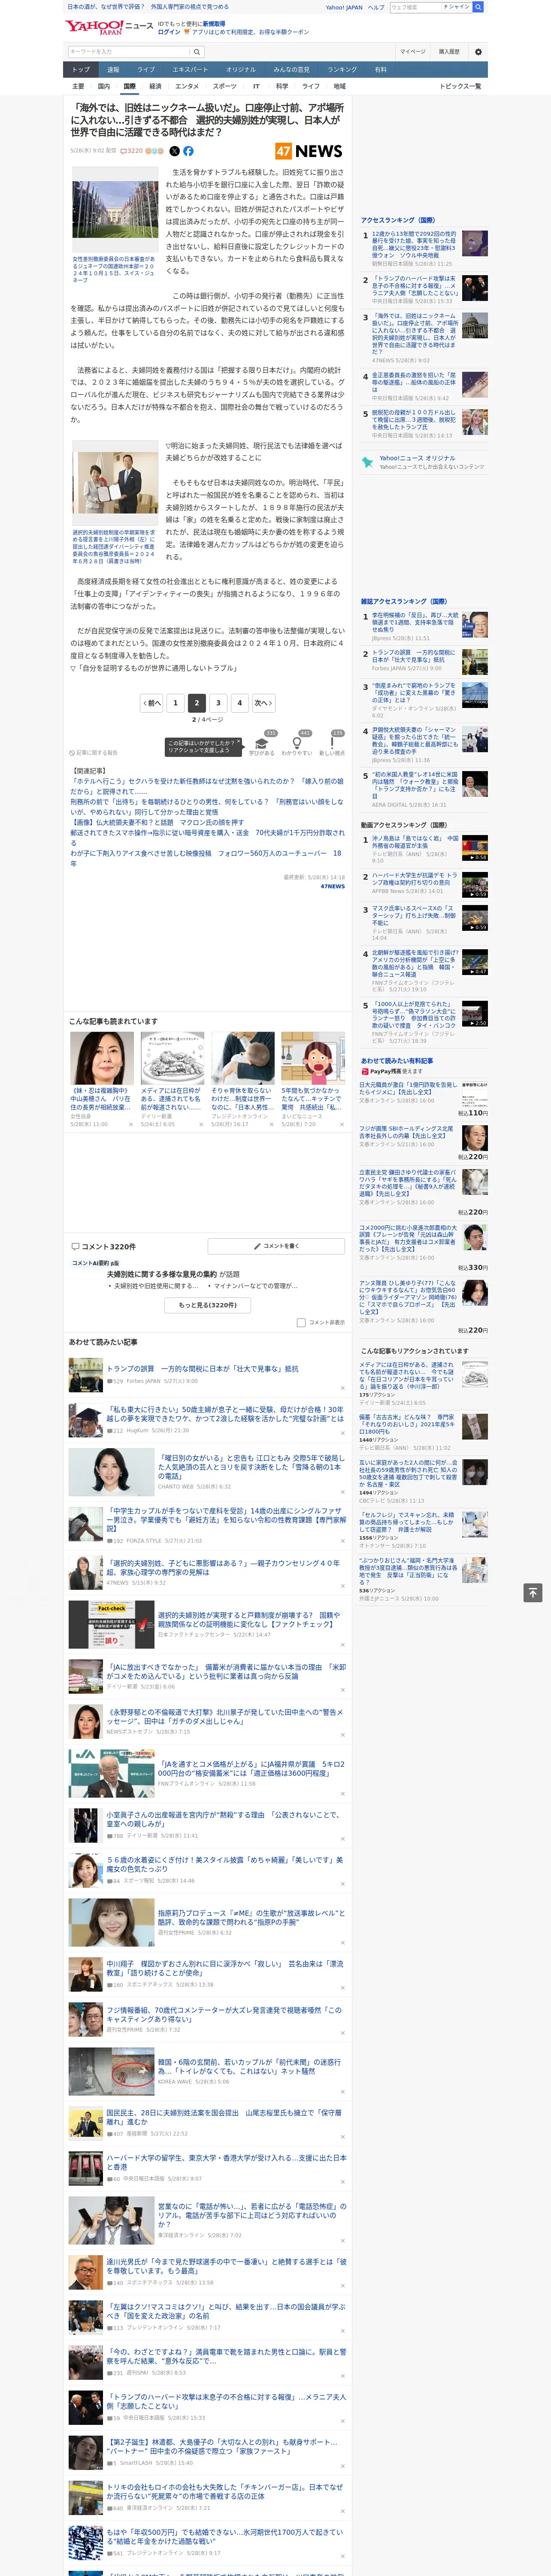Go to page 1 of article
Screen dimensions: 551x2576
[x=175, y=703]
